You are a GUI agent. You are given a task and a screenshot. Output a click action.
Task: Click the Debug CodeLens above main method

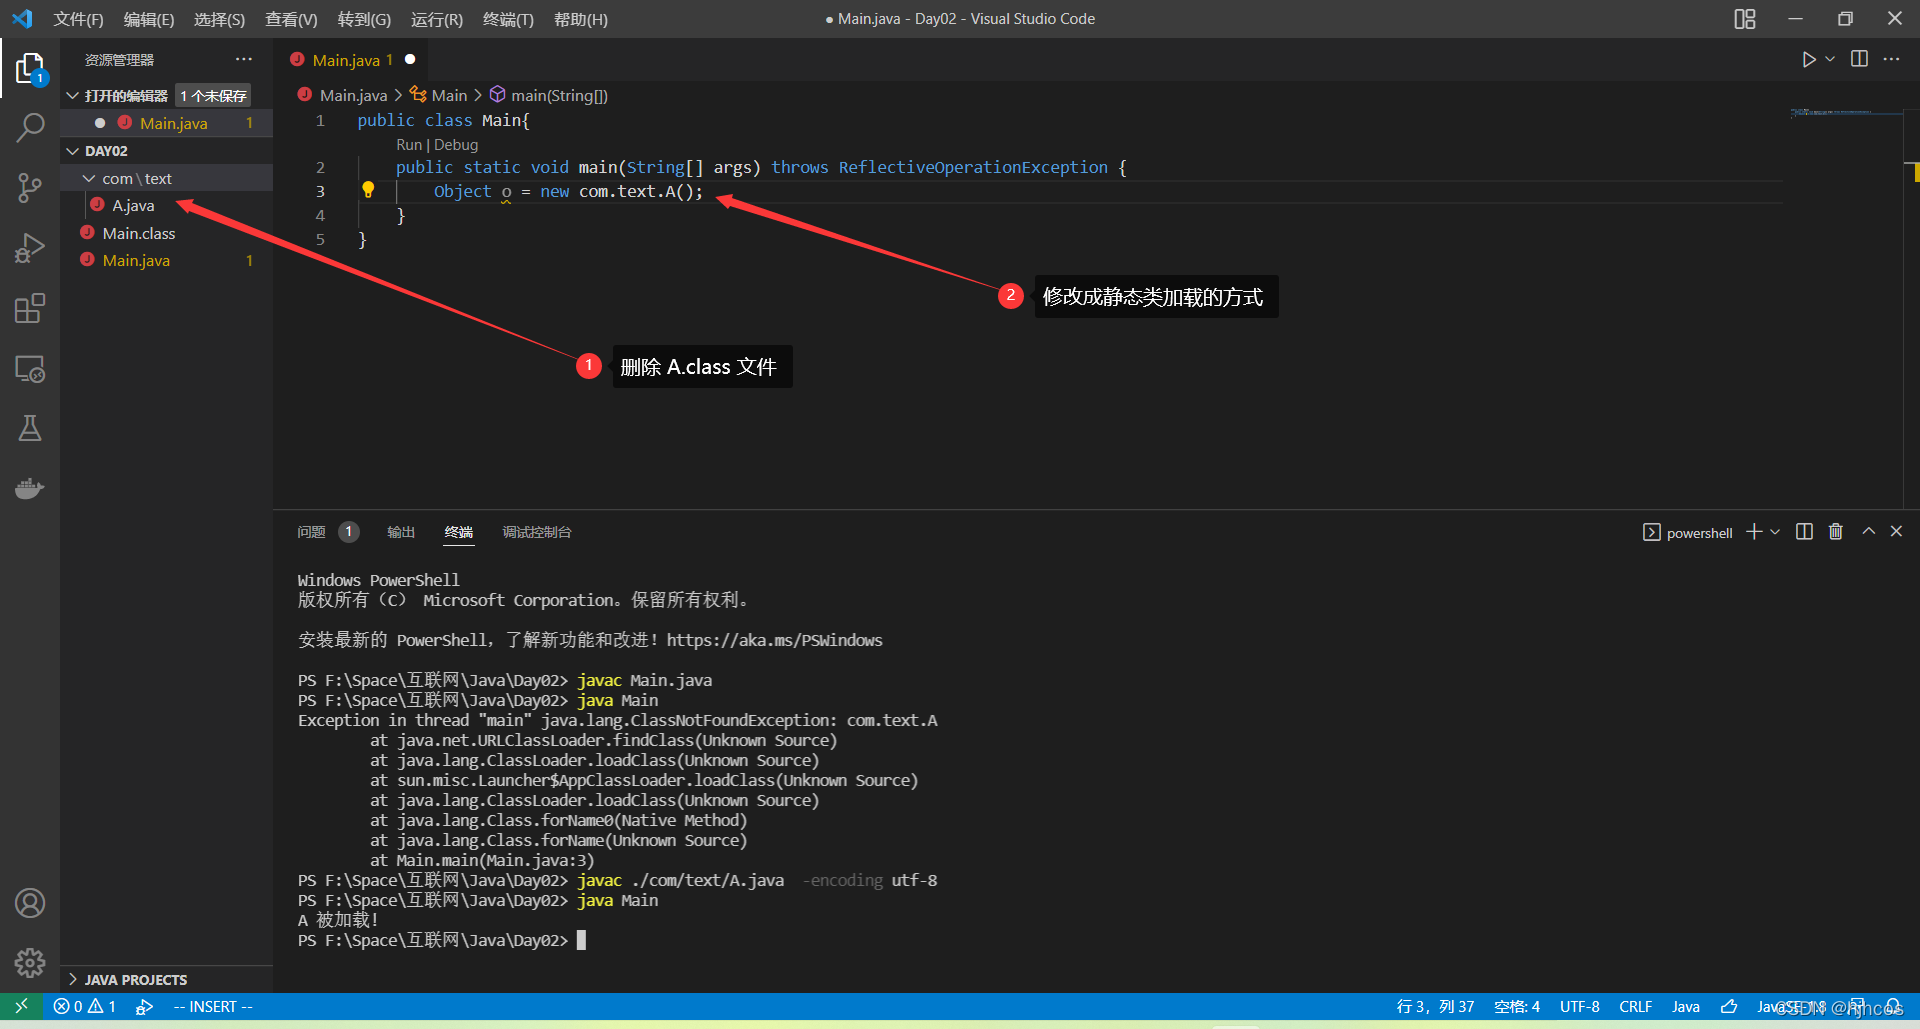point(456,145)
